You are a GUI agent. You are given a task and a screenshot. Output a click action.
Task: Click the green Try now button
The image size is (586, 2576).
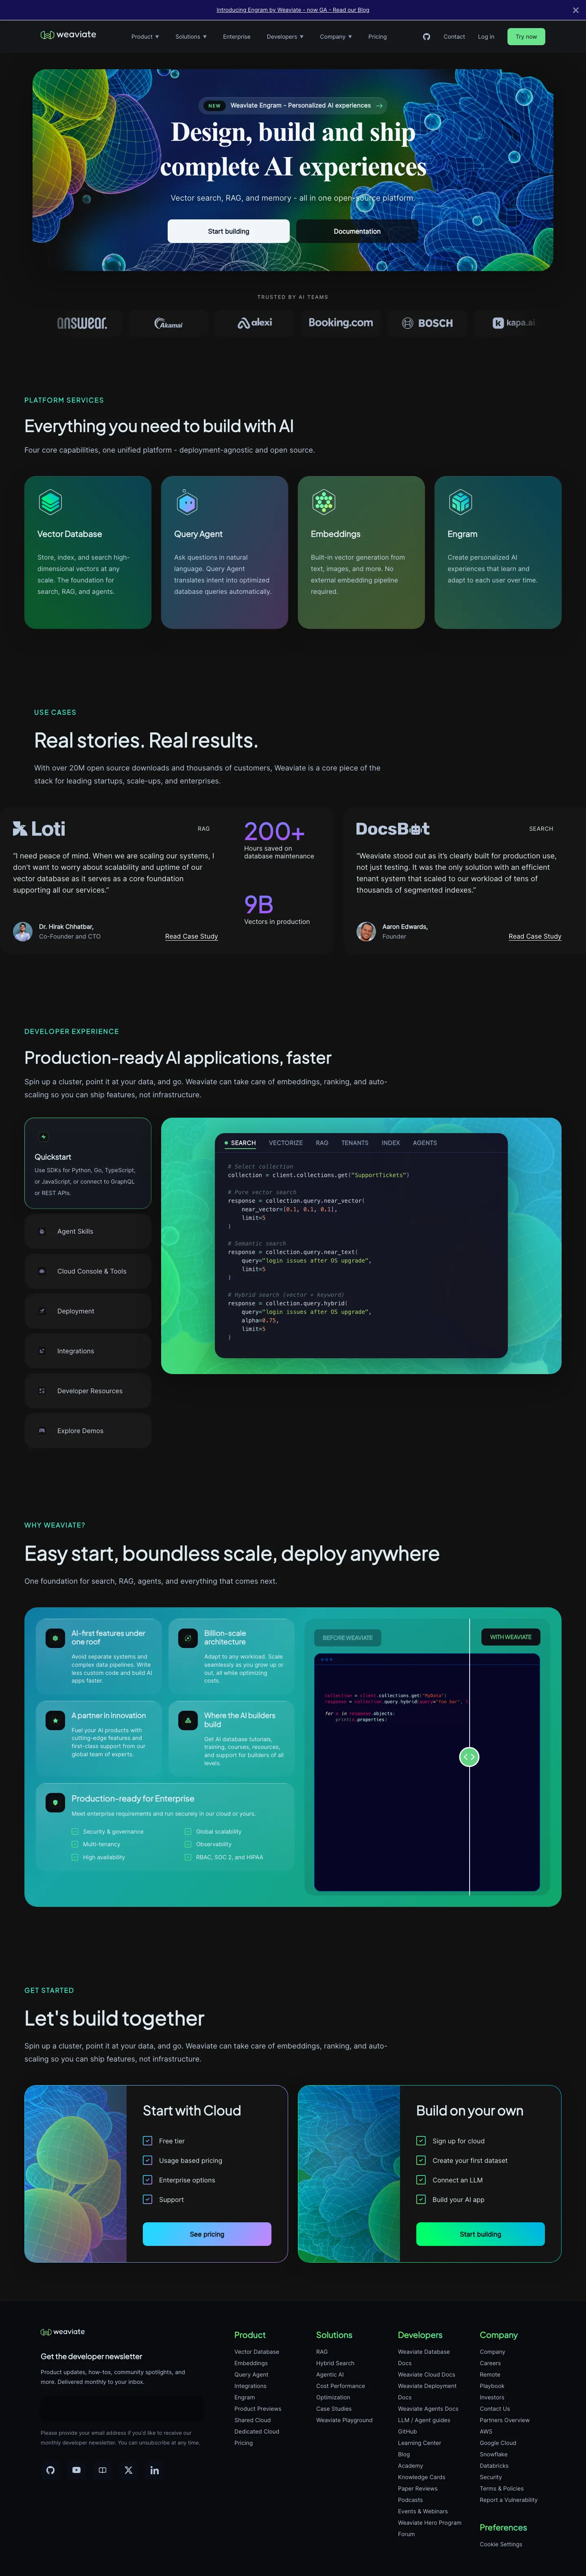coord(526,37)
